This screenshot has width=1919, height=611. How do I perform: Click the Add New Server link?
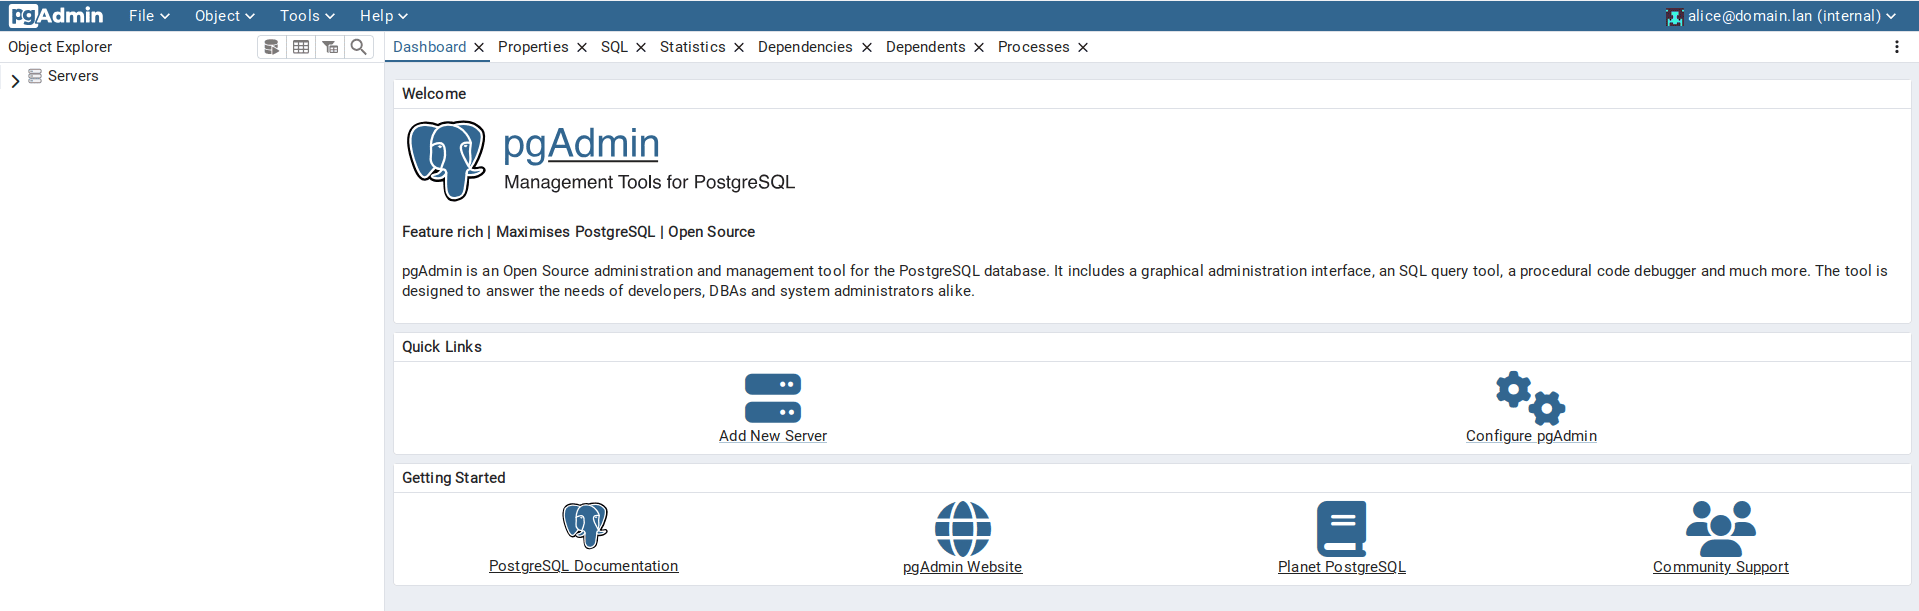pyautogui.click(x=772, y=436)
